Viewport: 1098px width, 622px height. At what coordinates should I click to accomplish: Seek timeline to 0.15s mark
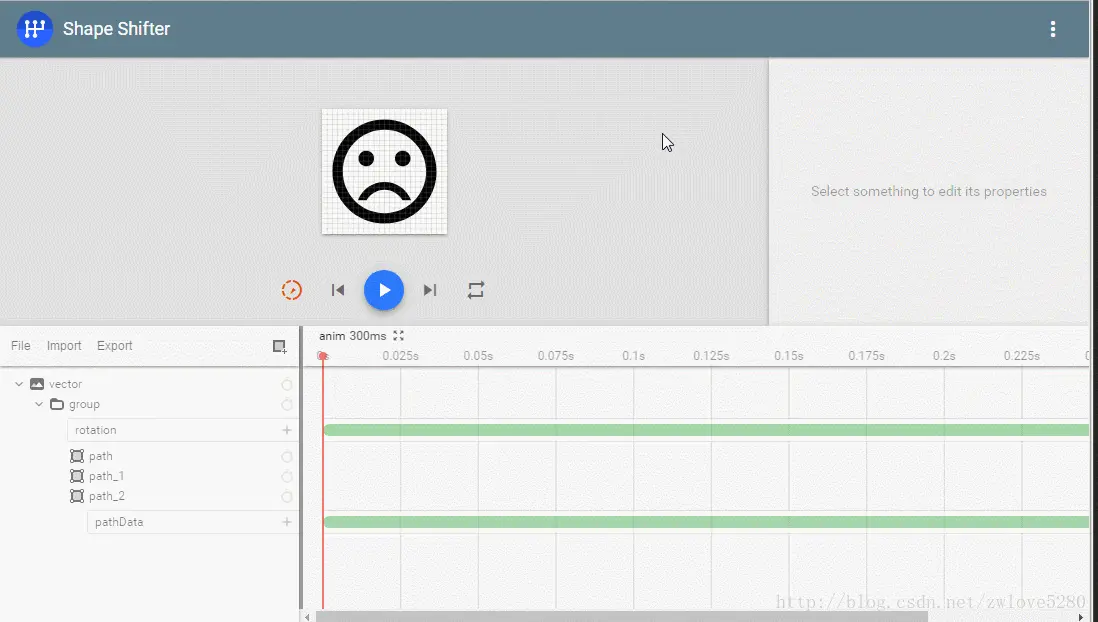click(x=788, y=356)
